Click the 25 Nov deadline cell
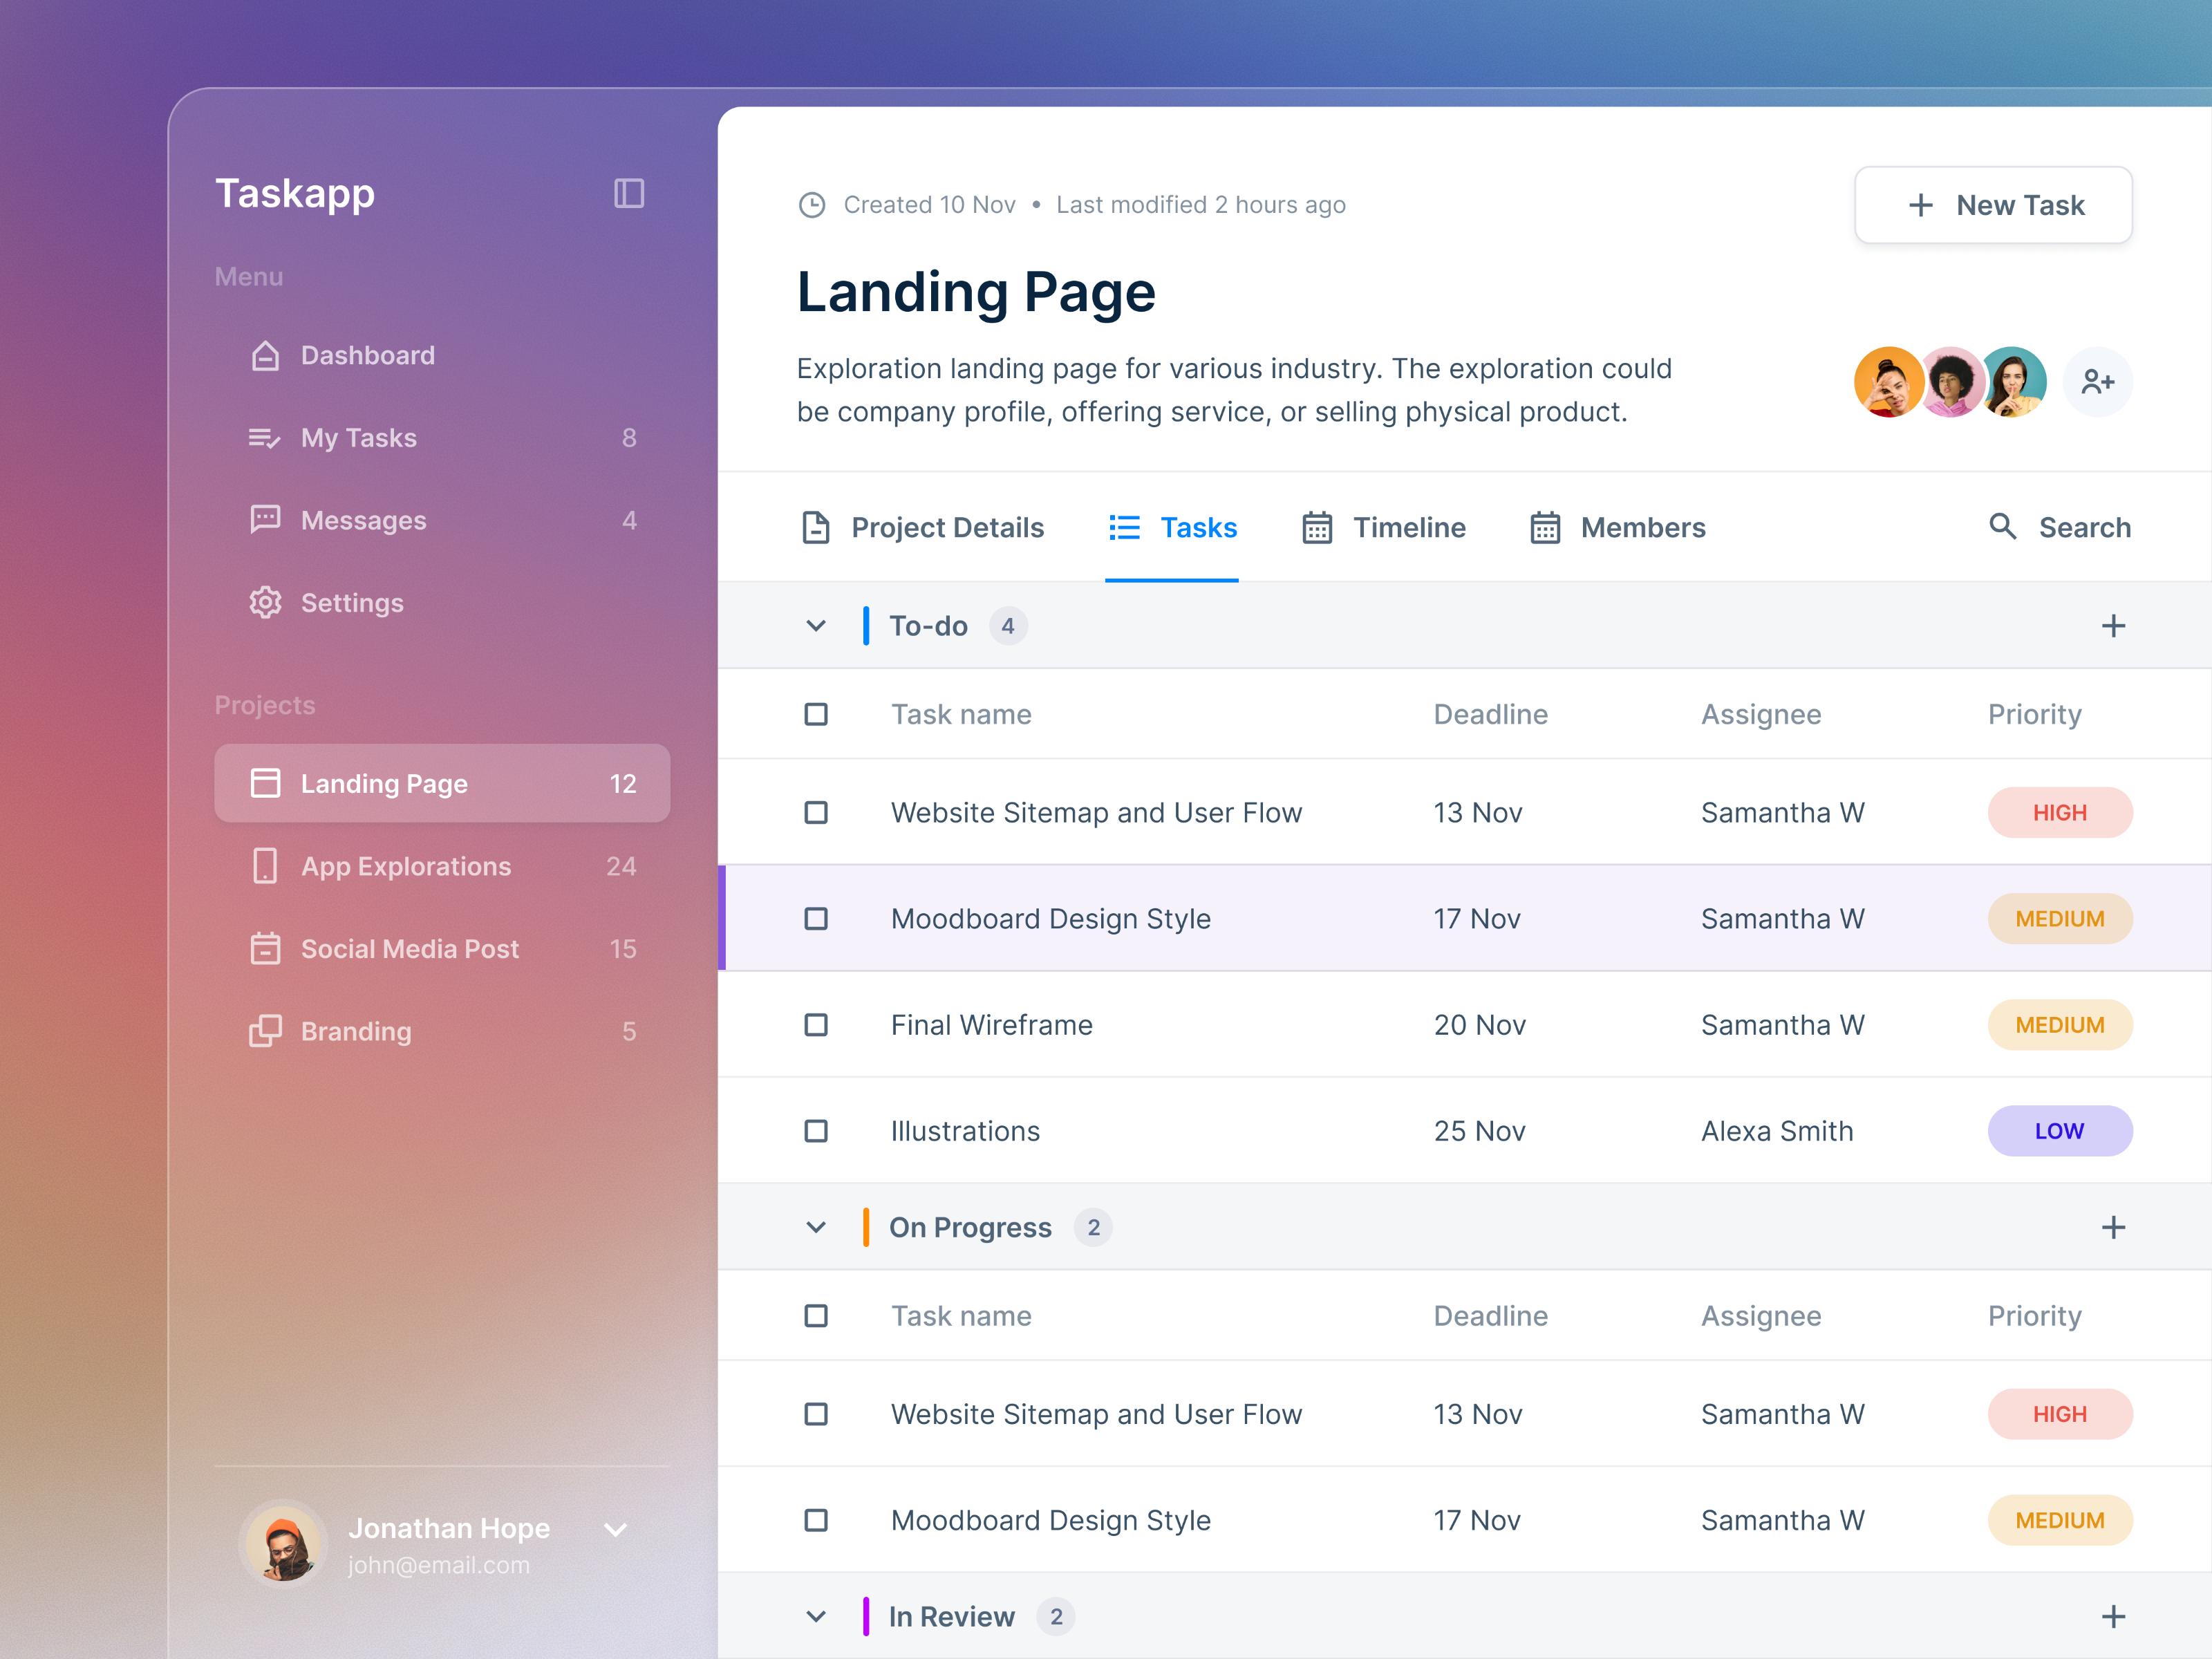The width and height of the screenshot is (2212, 1659). 1479,1130
